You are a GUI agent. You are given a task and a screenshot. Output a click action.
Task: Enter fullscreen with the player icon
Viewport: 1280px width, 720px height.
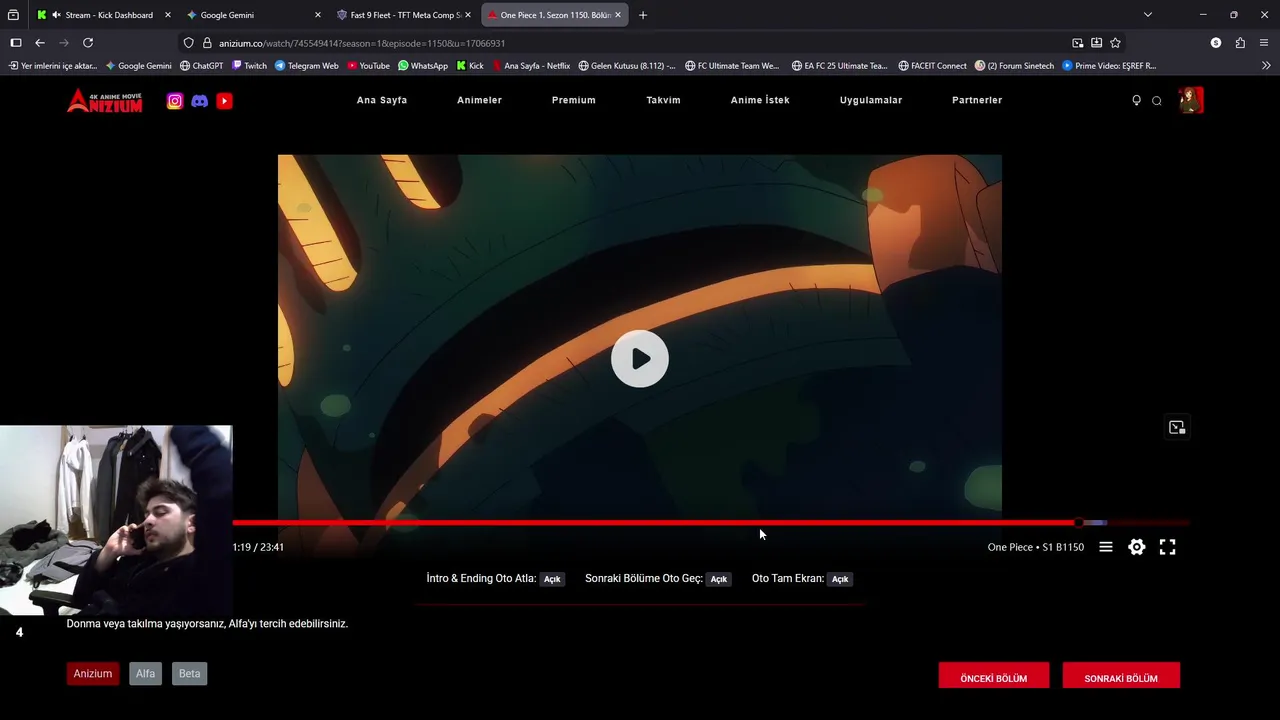1168,547
